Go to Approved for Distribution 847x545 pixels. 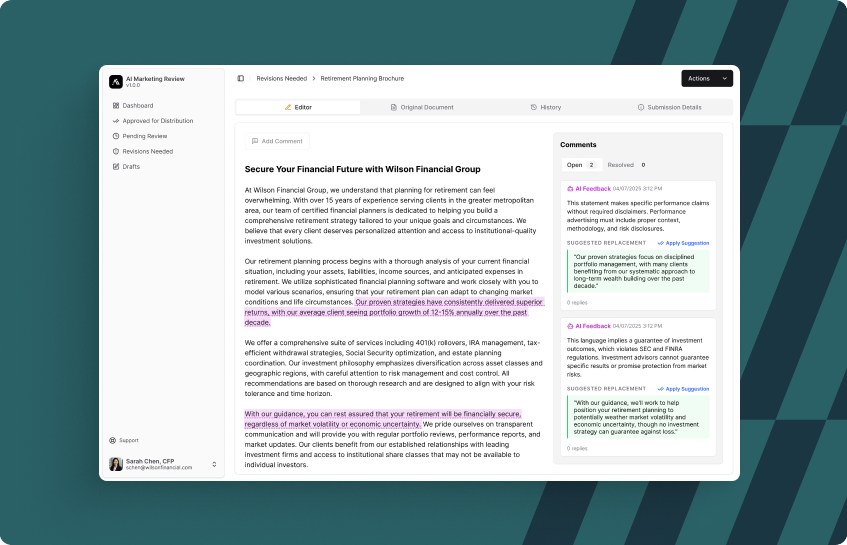[x=158, y=120]
